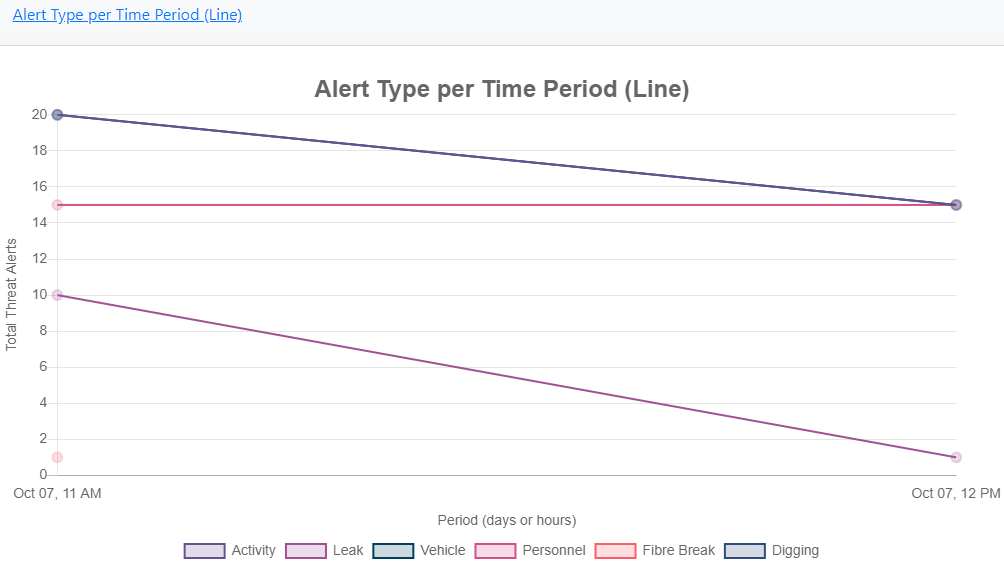This screenshot has width=1004, height=567.
Task: Click the Leak data point at 12 PM
Action: 956,457
